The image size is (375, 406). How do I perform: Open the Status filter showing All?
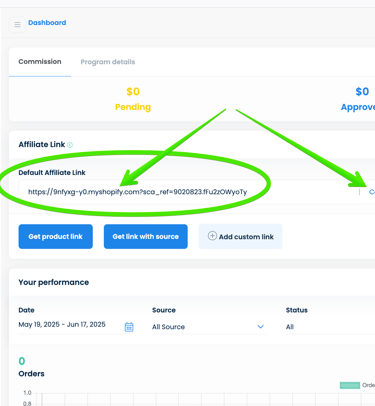pyautogui.click(x=330, y=327)
